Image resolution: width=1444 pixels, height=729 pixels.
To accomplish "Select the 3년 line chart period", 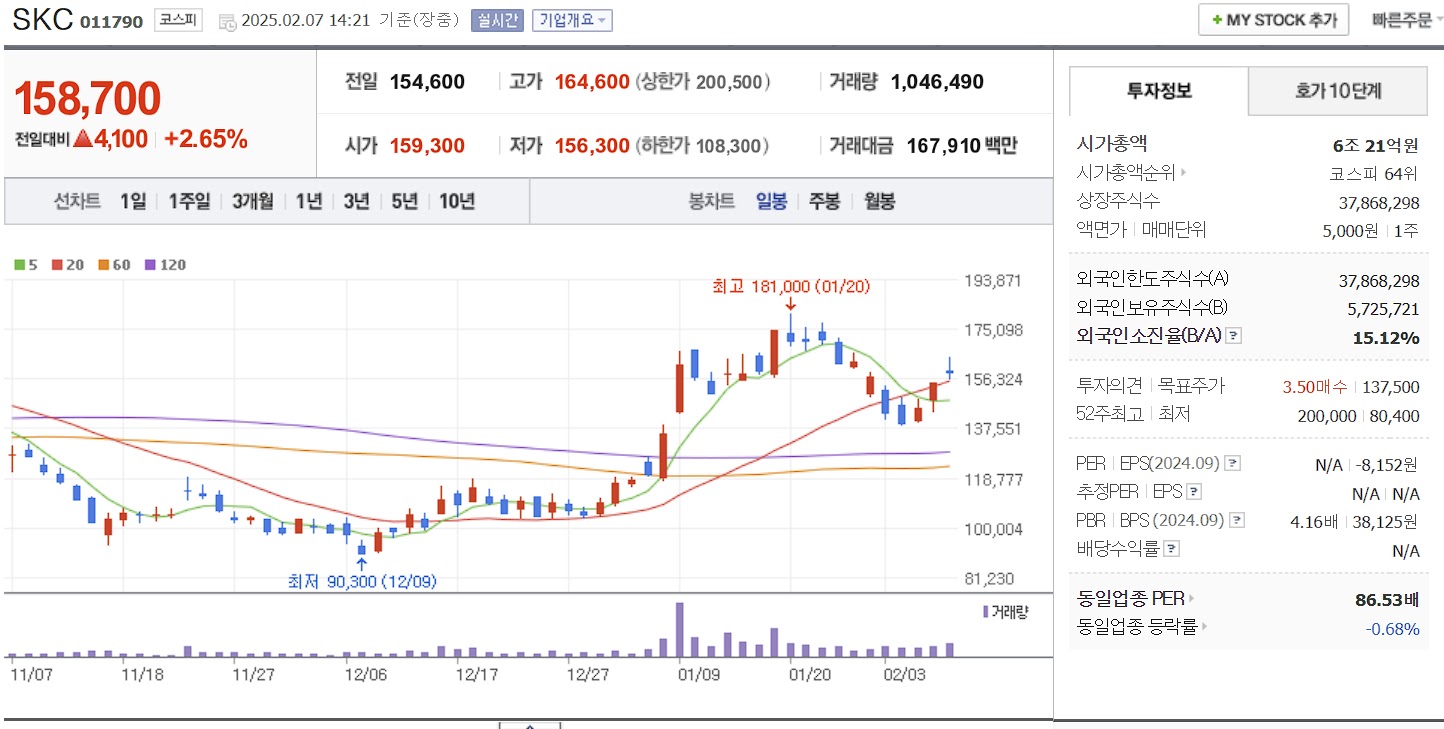I will 357,201.
